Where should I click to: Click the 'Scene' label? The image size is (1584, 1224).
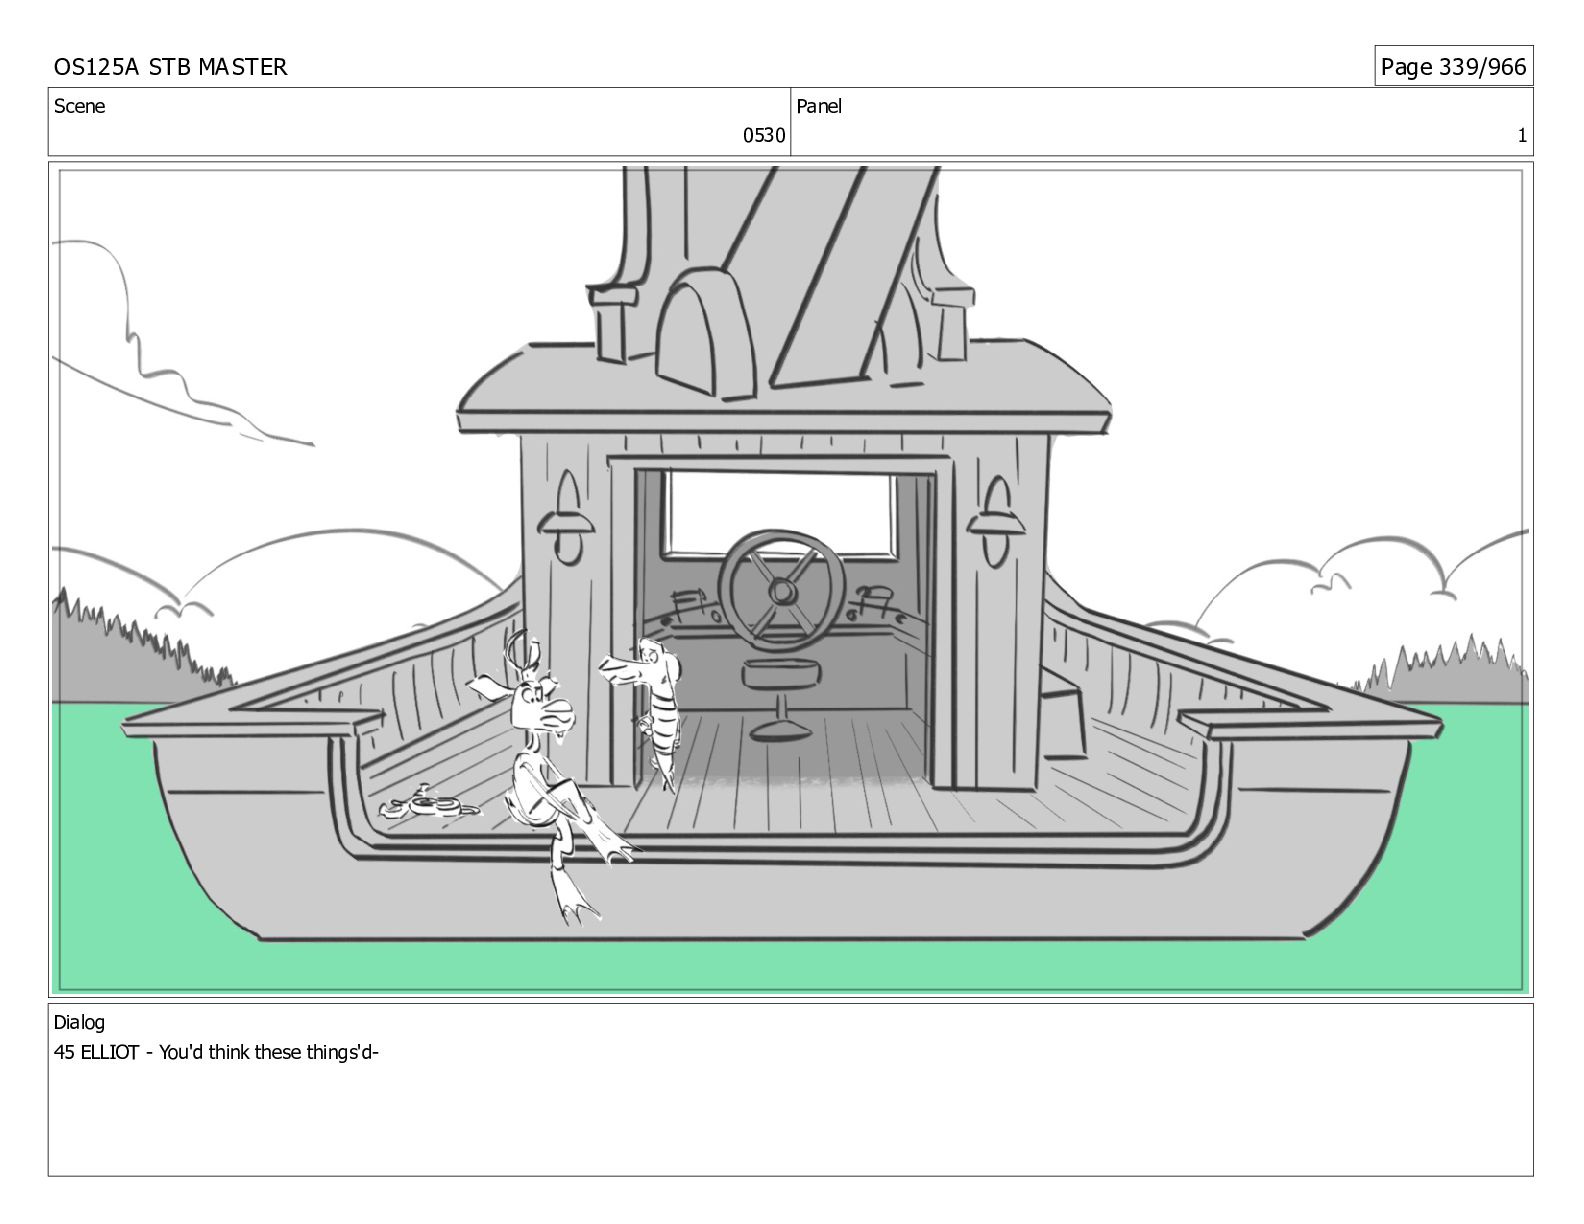pos(79,106)
